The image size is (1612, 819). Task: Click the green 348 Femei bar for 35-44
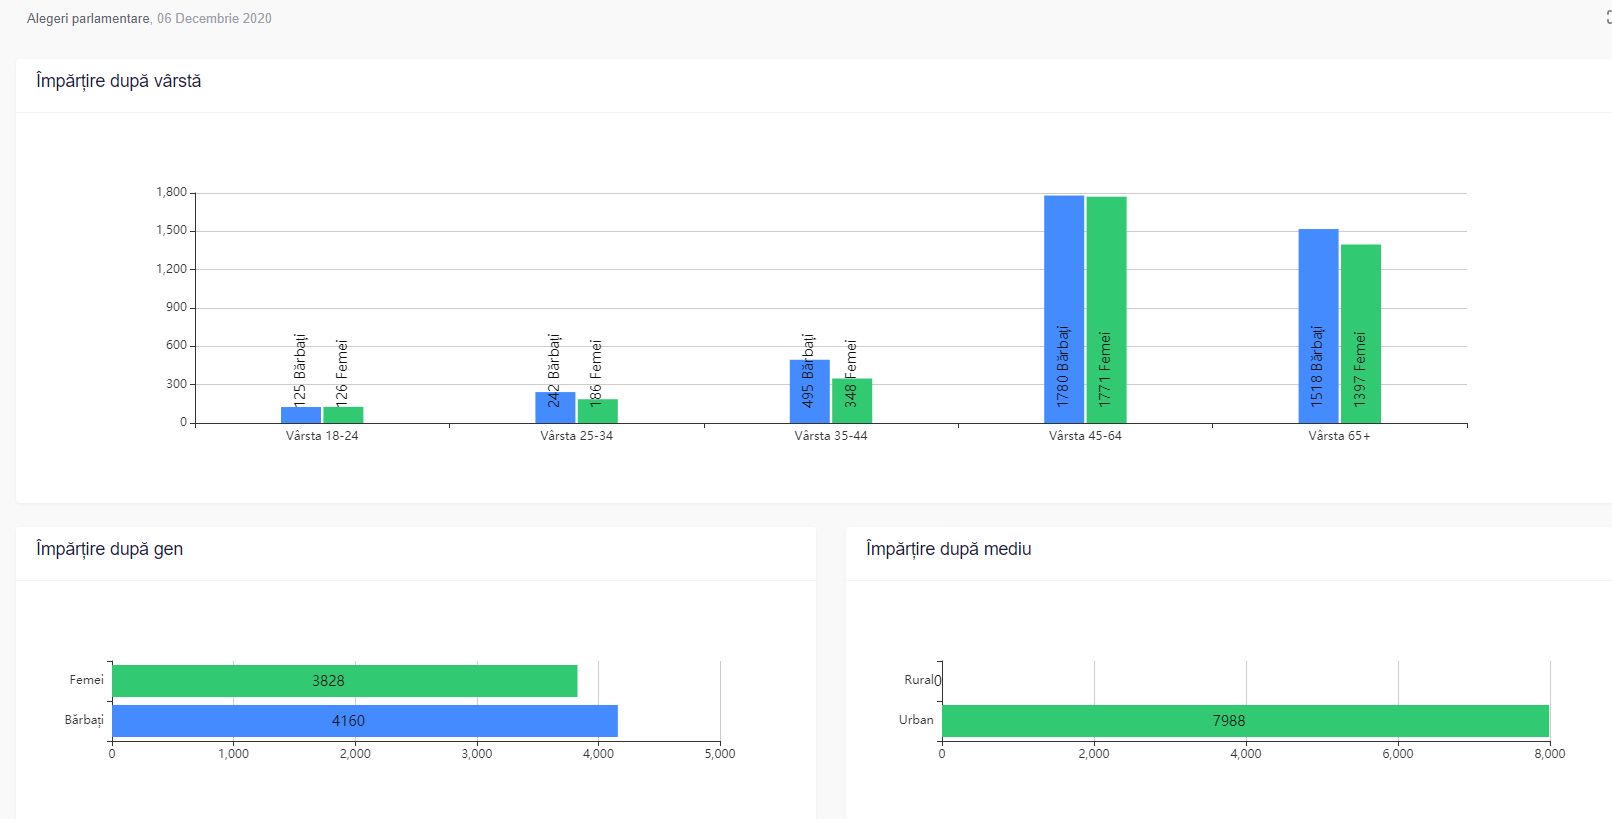pos(851,400)
